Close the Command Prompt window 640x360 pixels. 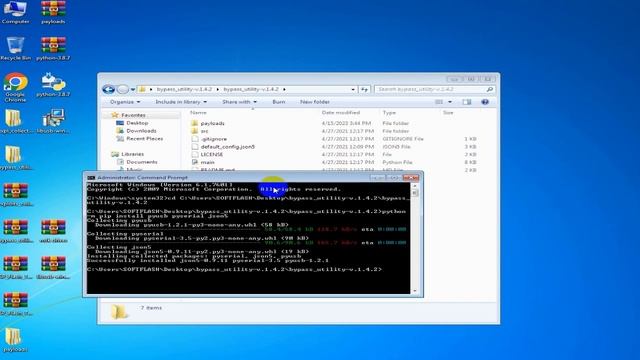[x=411, y=178]
